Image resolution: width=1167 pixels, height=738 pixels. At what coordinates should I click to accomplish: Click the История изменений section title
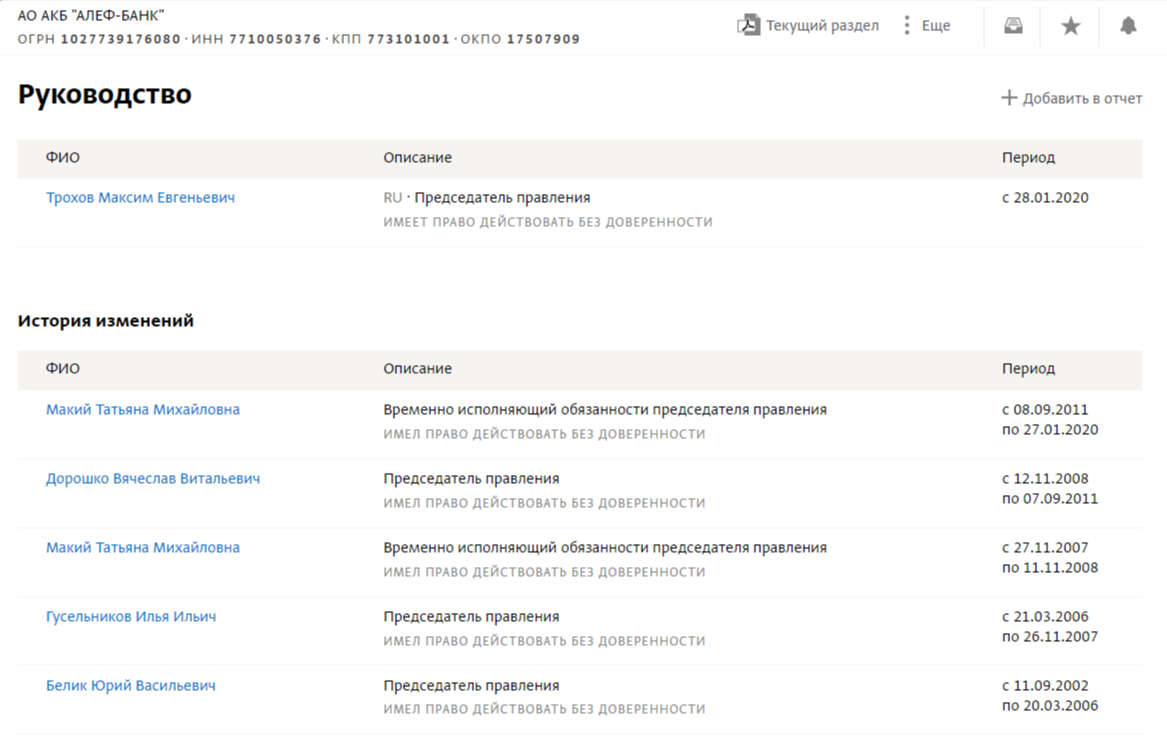[x=106, y=321]
